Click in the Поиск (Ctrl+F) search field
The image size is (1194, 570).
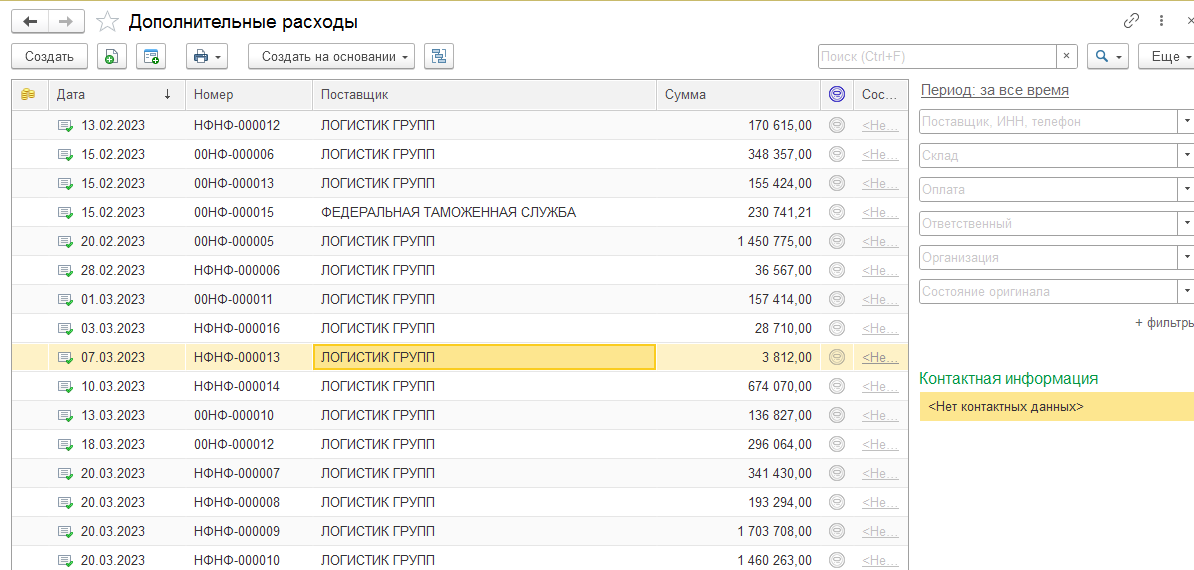(x=936, y=57)
